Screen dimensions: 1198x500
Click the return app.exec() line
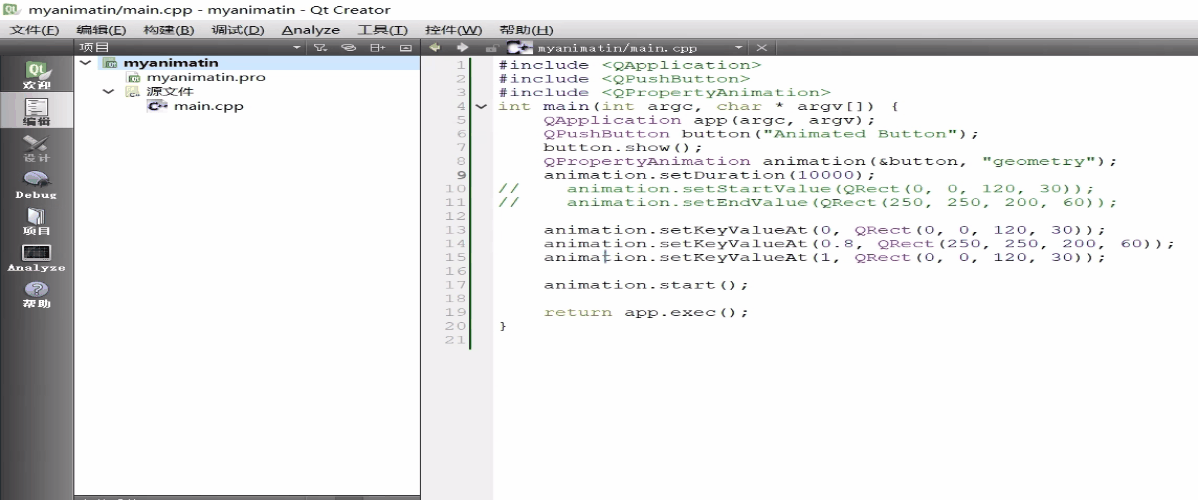pos(646,313)
